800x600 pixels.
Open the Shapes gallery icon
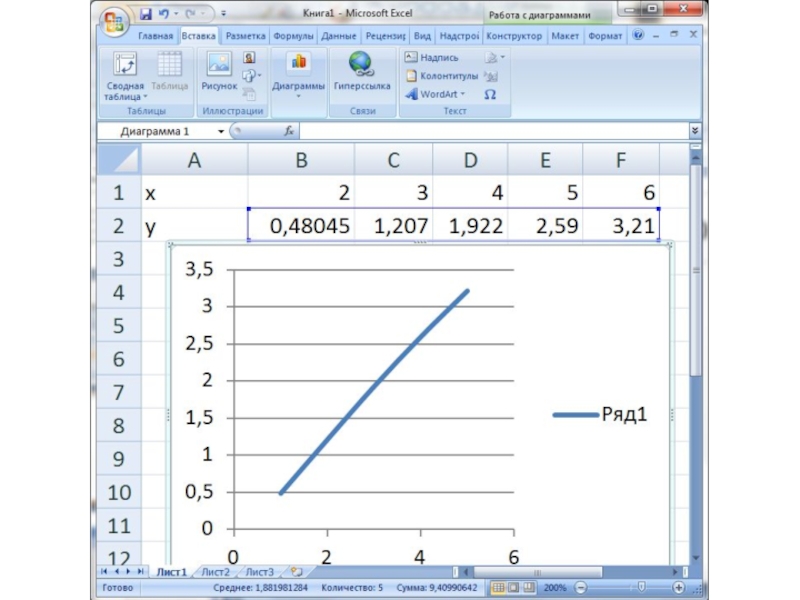point(250,76)
